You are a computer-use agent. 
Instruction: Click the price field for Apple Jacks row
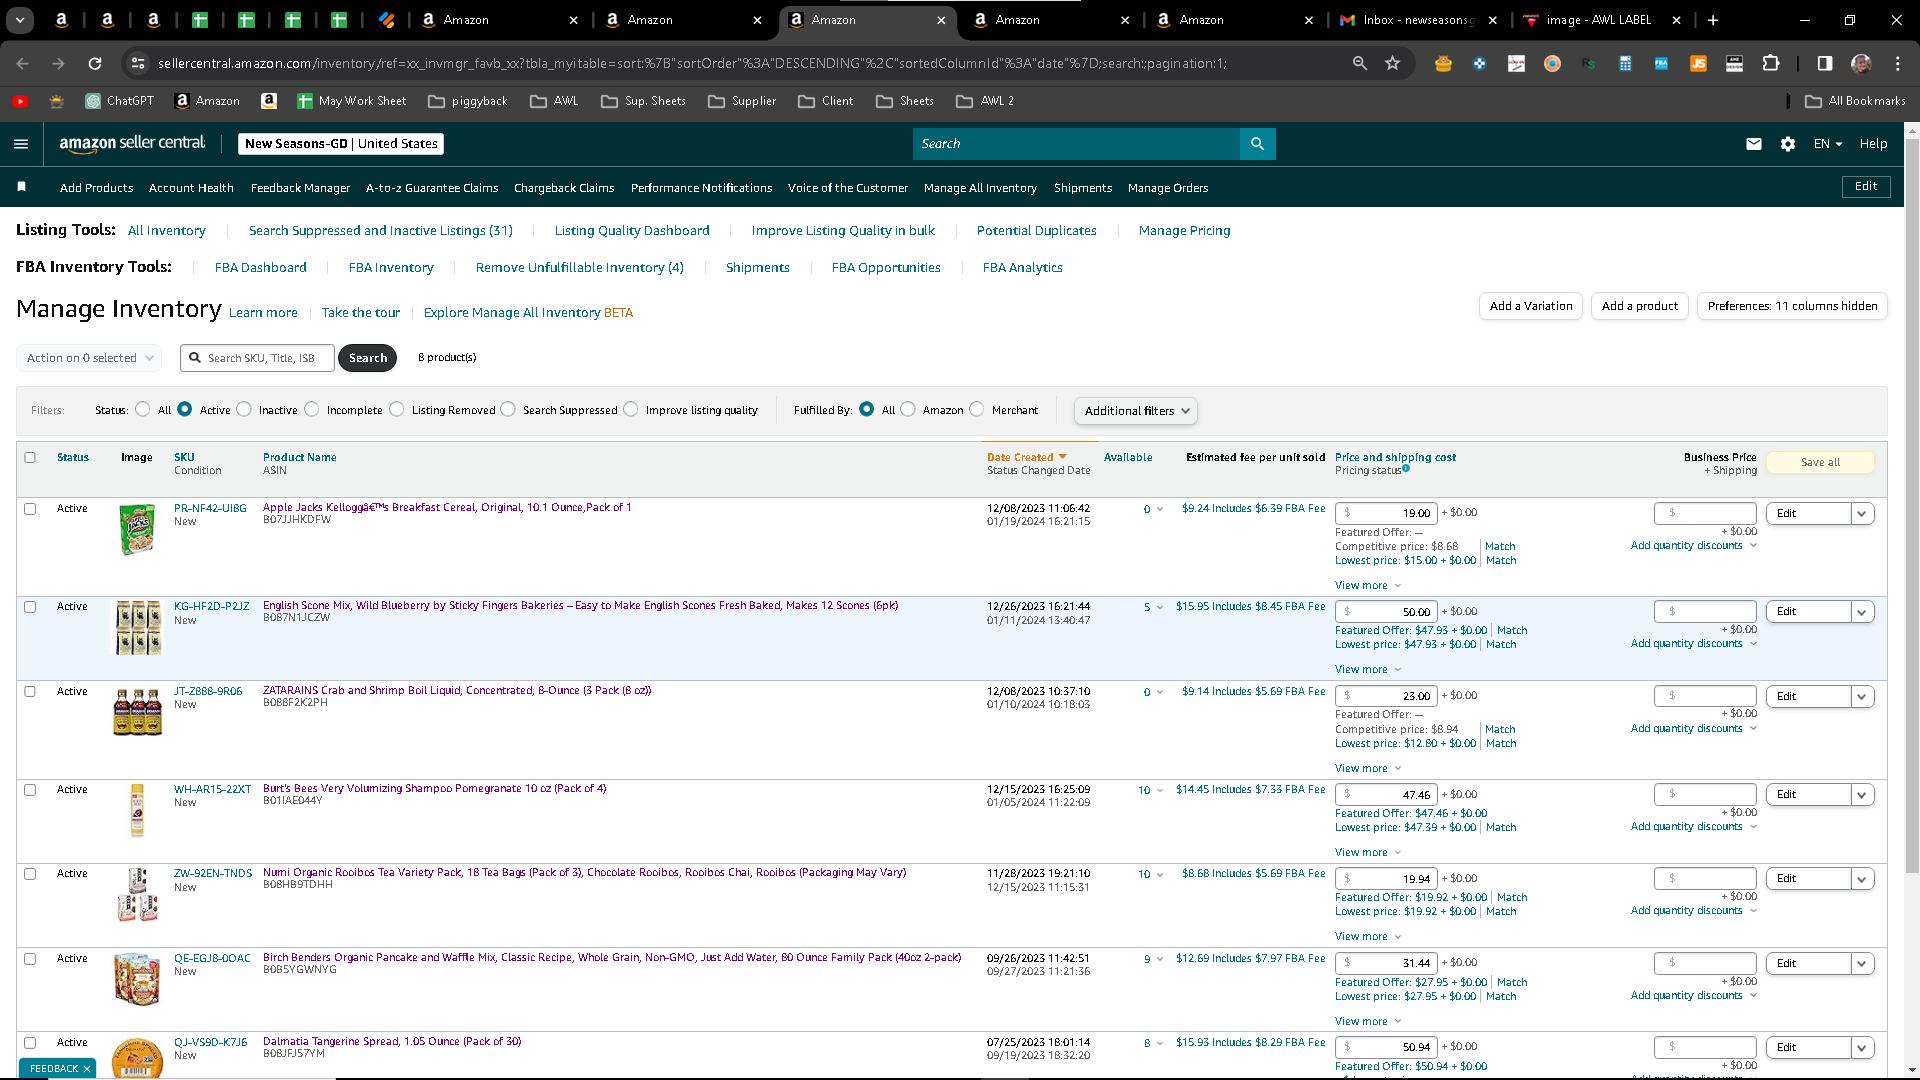pos(1386,513)
